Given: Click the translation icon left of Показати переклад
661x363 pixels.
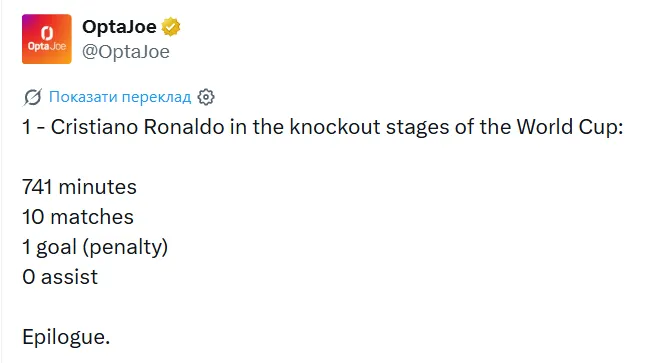Looking at the screenshot, I should click(x=32, y=97).
